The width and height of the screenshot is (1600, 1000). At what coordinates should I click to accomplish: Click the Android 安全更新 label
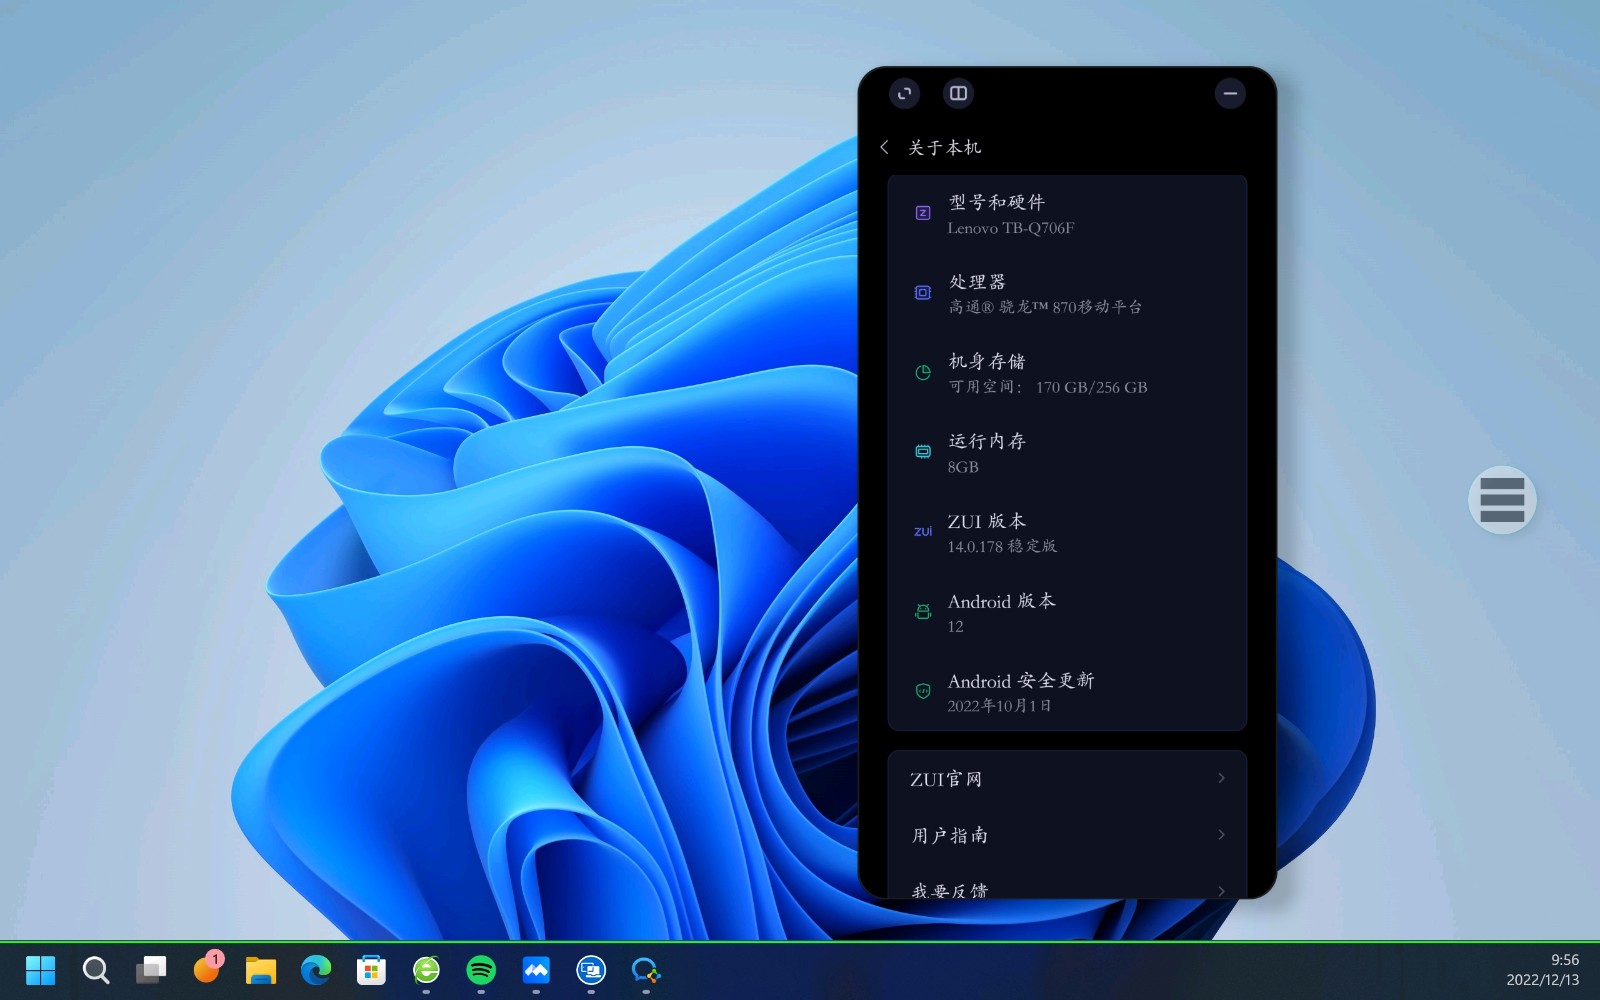click(x=1021, y=681)
